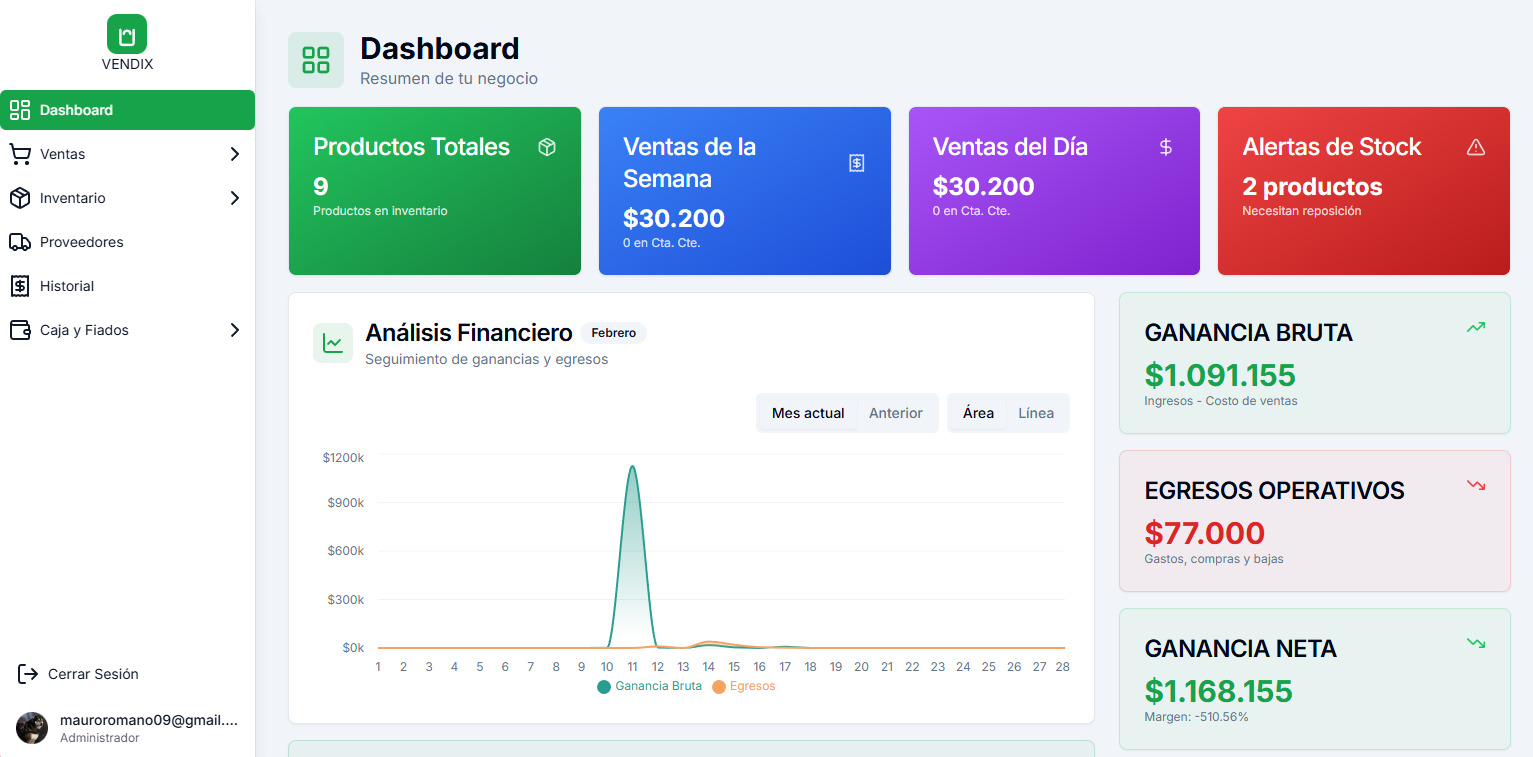Select the Mes actual tab
The width and height of the screenshot is (1533, 757).
click(806, 412)
